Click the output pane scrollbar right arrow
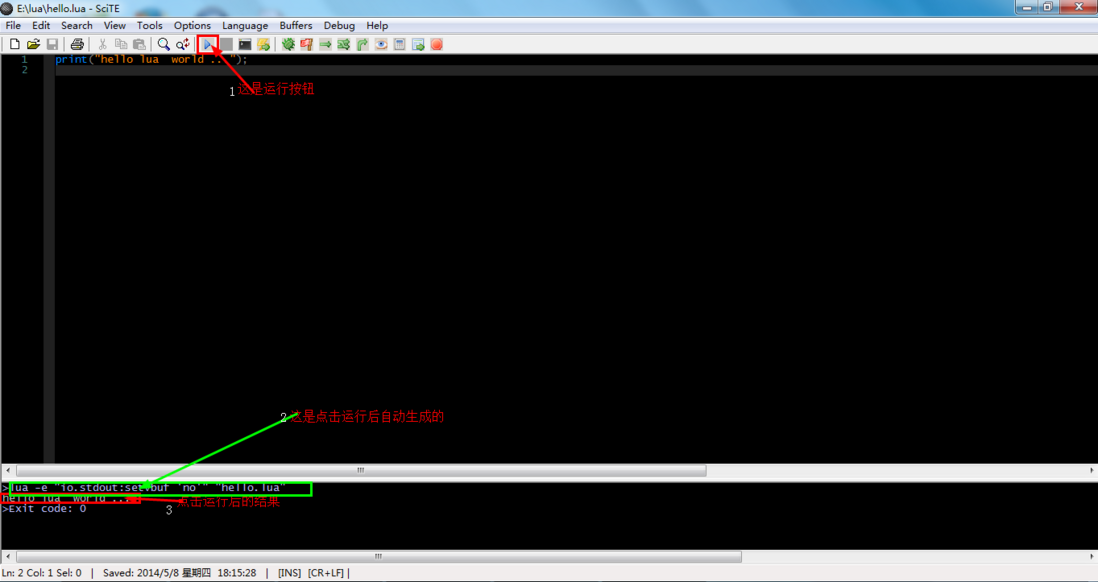Screen dimensions: 1098x582 click(1092, 557)
